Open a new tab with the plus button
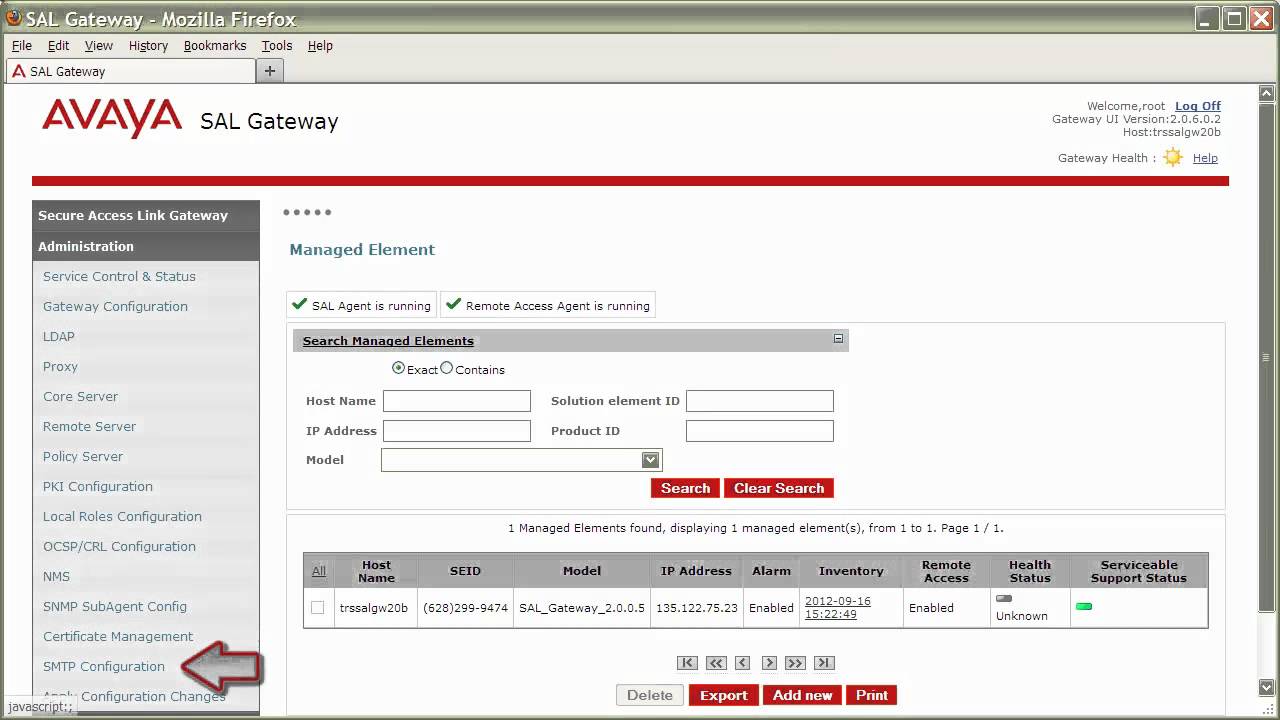Image resolution: width=1280 pixels, height=720 pixels. coord(269,71)
